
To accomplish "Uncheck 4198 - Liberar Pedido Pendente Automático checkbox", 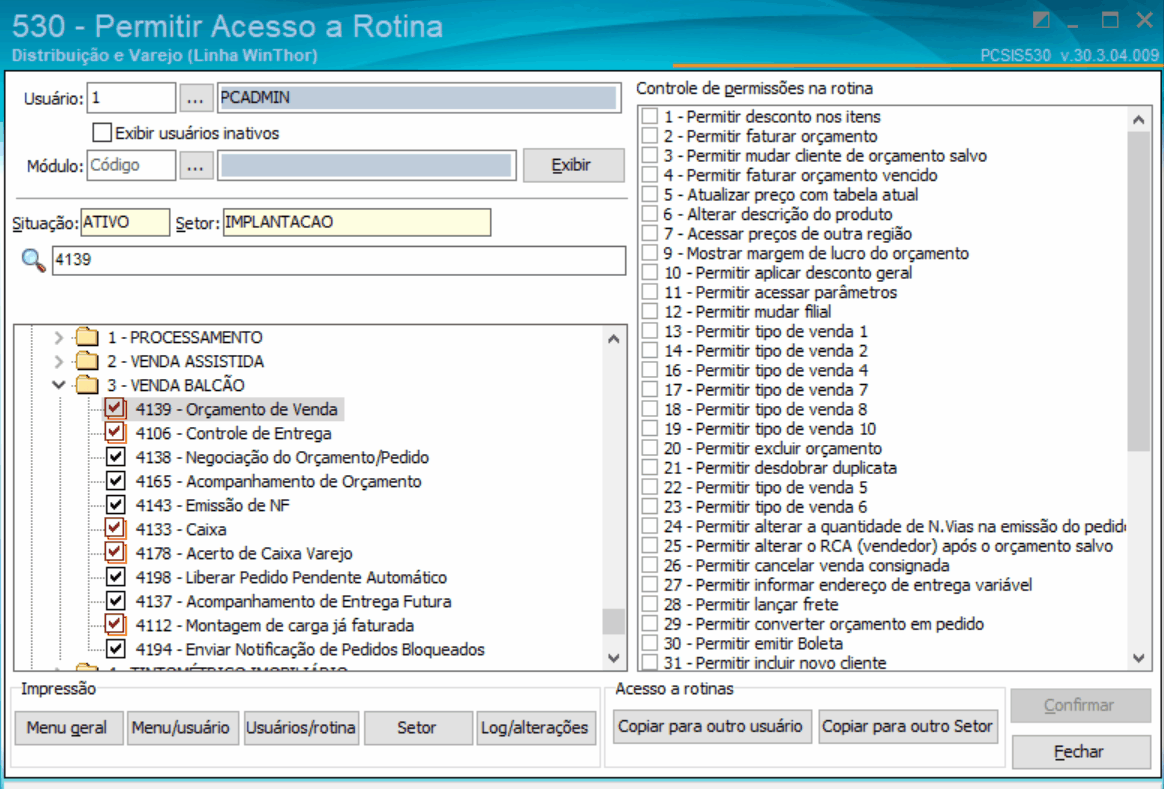I will pyautogui.click(x=115, y=577).
